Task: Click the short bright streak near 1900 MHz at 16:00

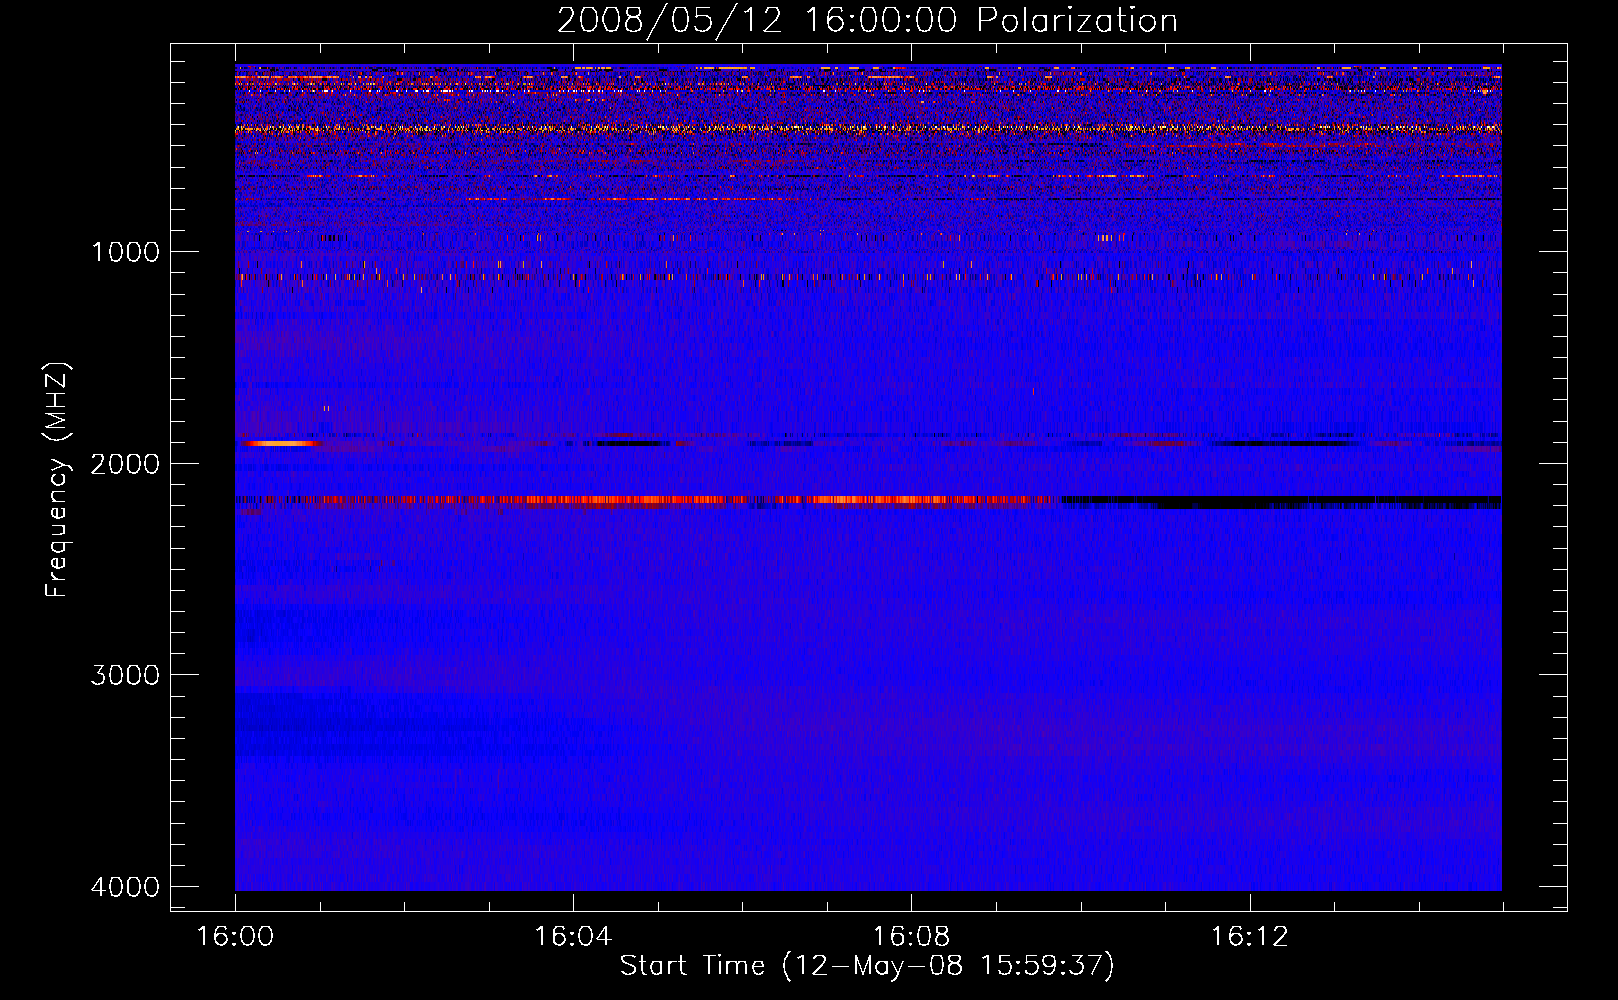Action: click(280, 443)
